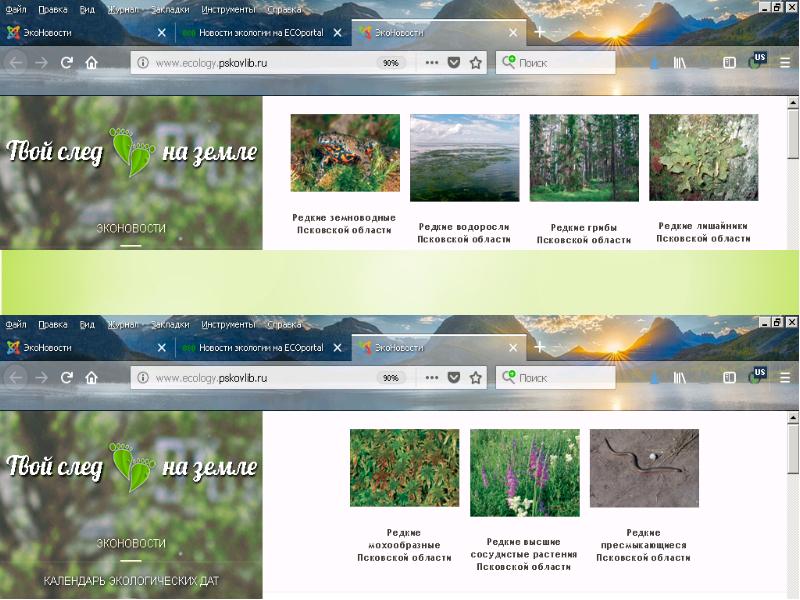Reload the page in the upper browser window
Screen dimensions: 800x600
click(x=67, y=62)
